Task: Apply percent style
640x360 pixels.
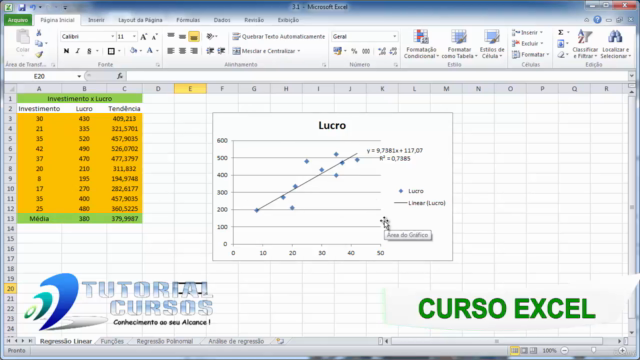Action: tap(354, 51)
